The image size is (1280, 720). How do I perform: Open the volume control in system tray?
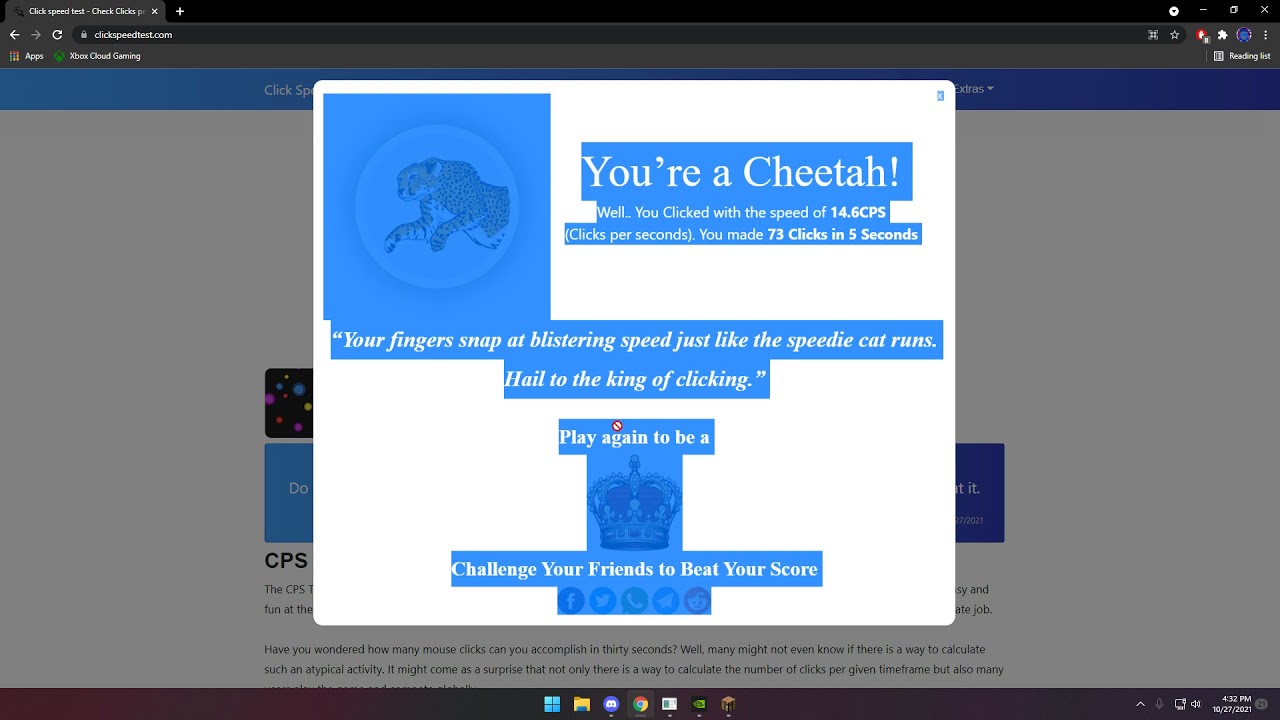pyautogui.click(x=1195, y=704)
